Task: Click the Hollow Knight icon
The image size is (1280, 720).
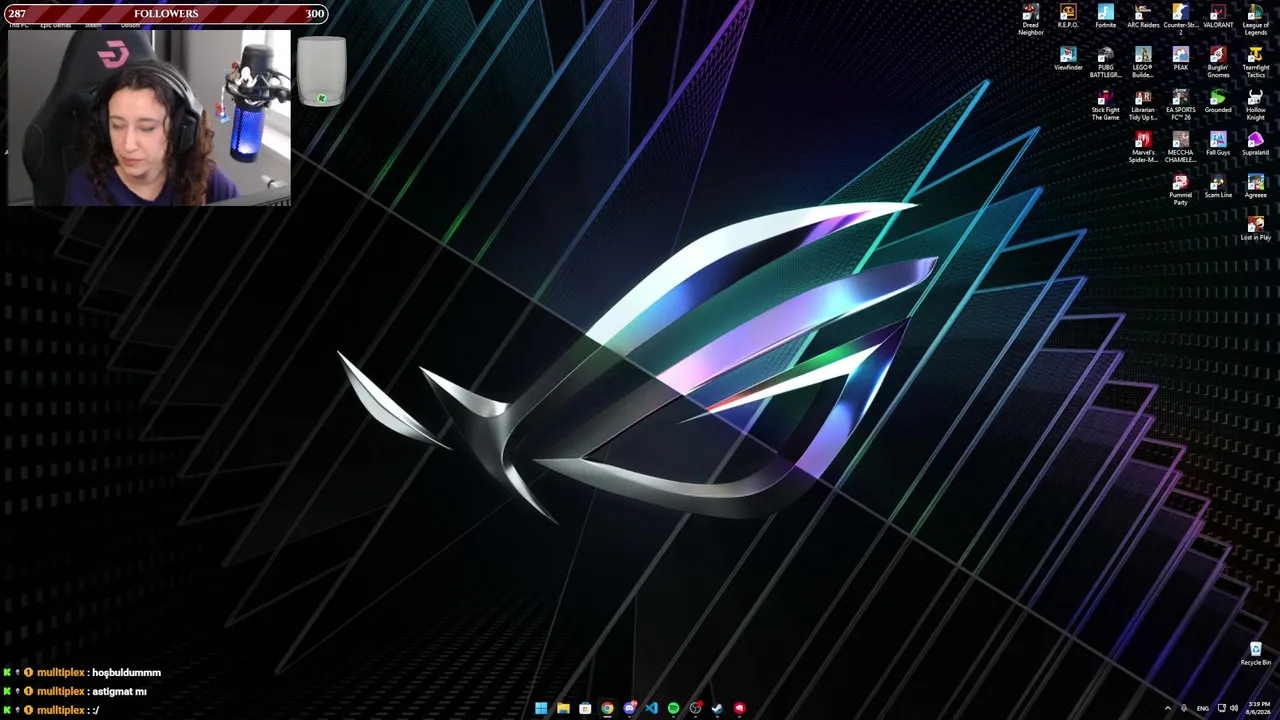Action: coord(1256,105)
